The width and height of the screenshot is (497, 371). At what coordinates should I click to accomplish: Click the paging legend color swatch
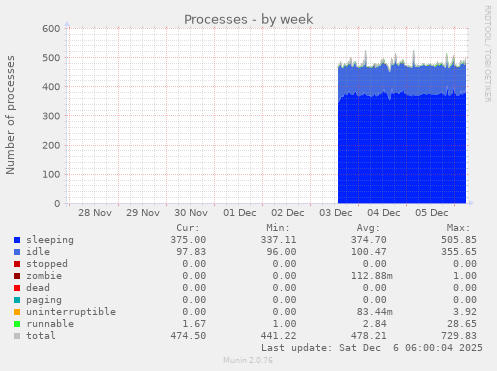pos(17,300)
